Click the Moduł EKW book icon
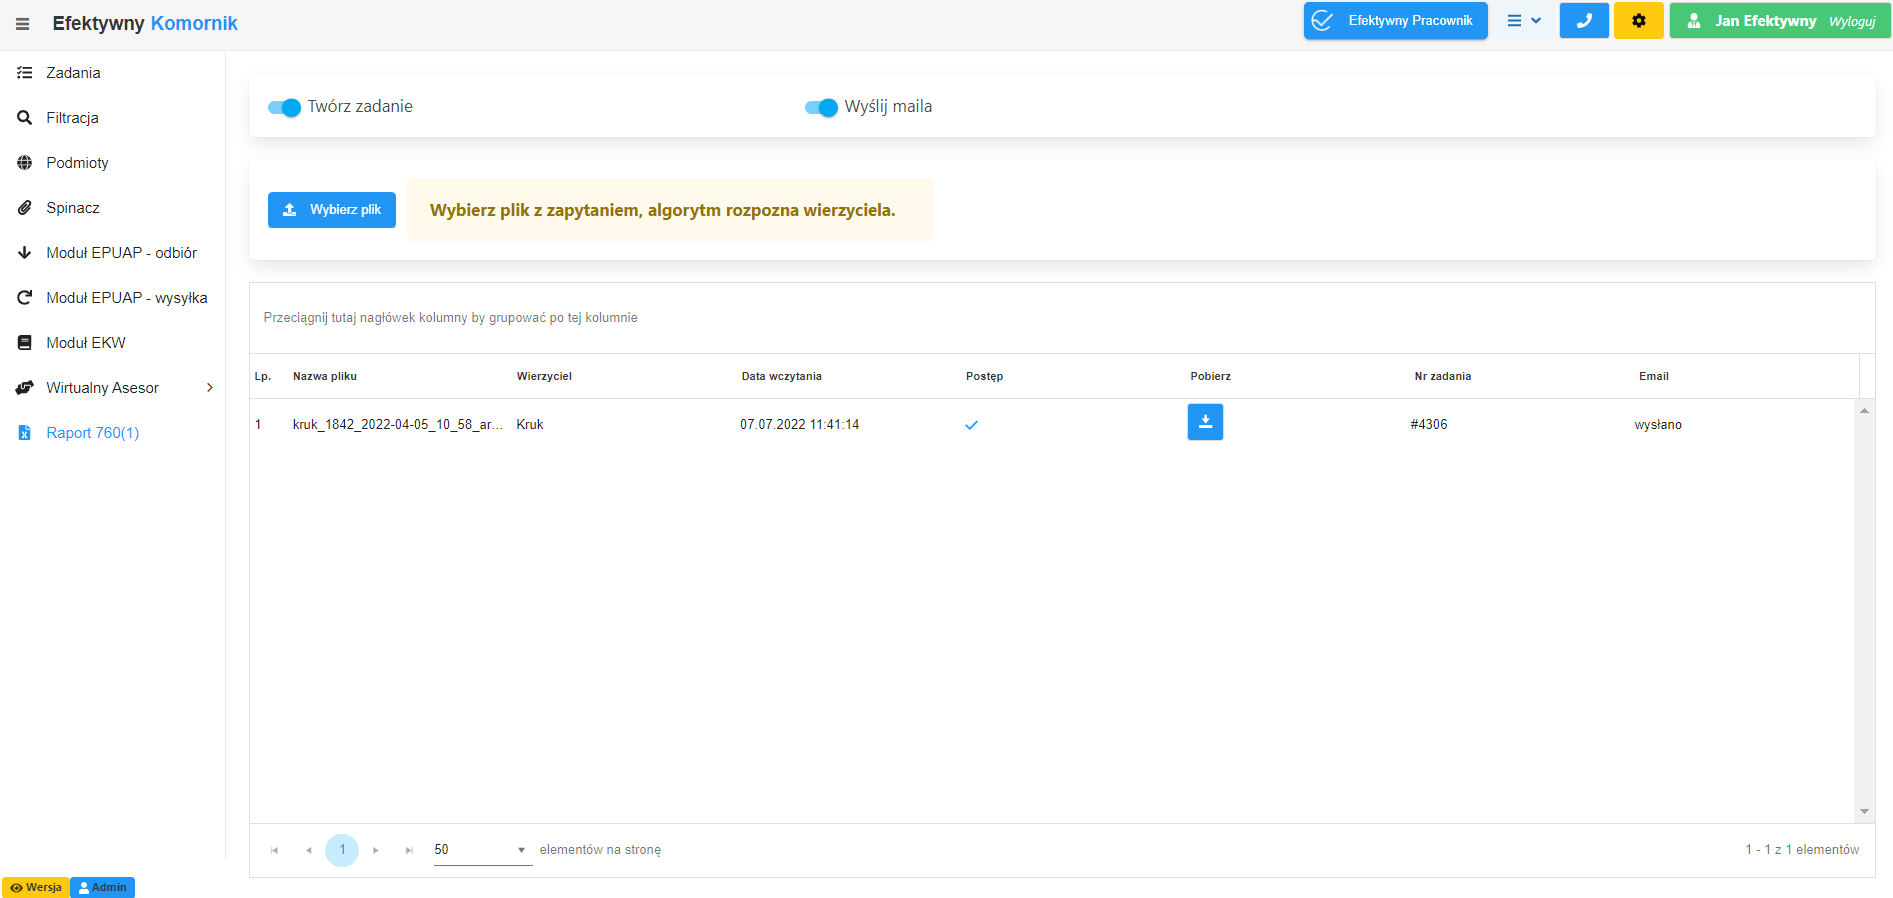The width and height of the screenshot is (1893, 898). point(25,343)
